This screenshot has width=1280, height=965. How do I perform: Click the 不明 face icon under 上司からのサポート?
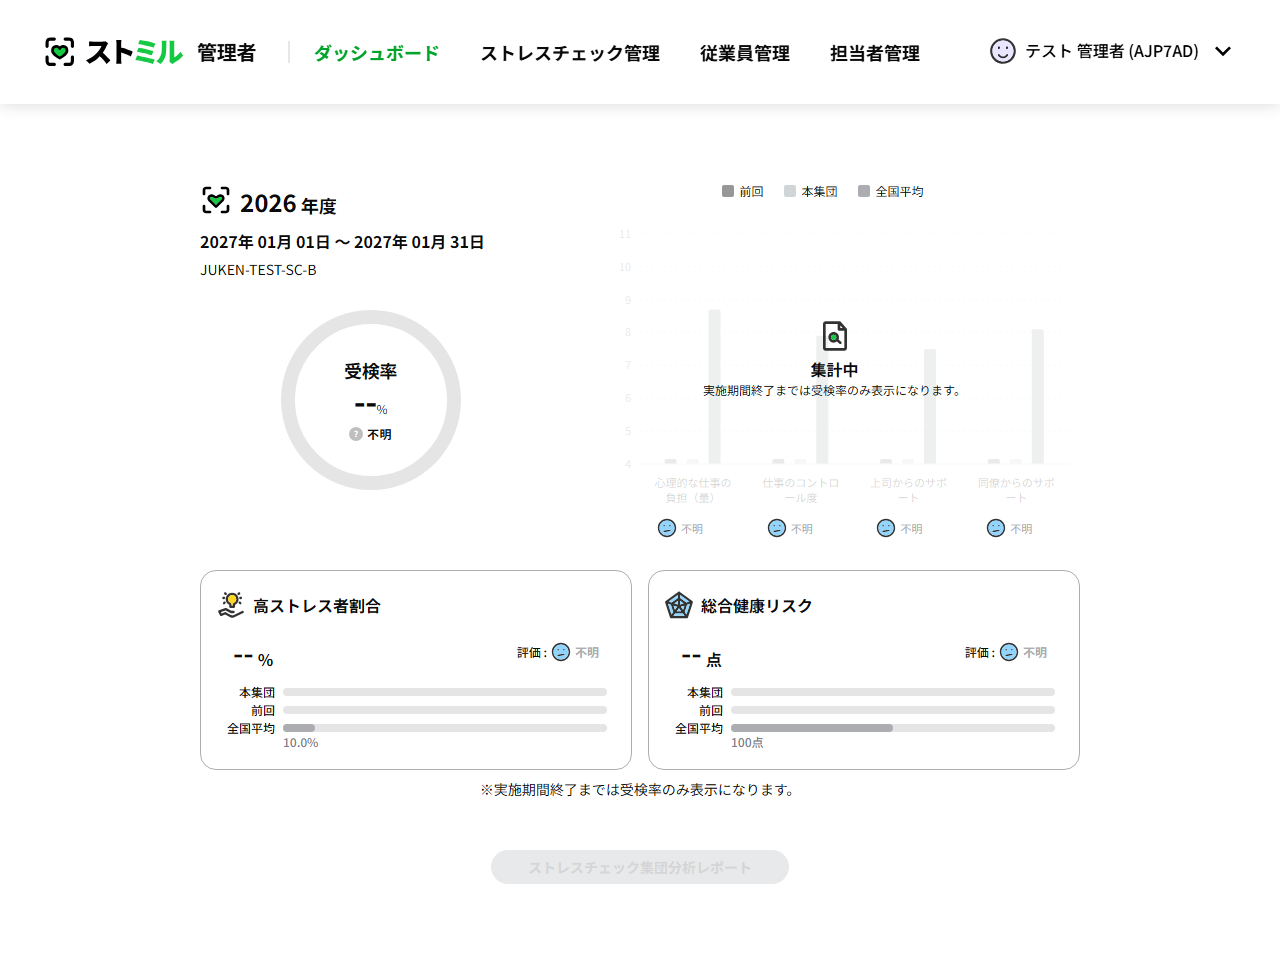(x=886, y=528)
